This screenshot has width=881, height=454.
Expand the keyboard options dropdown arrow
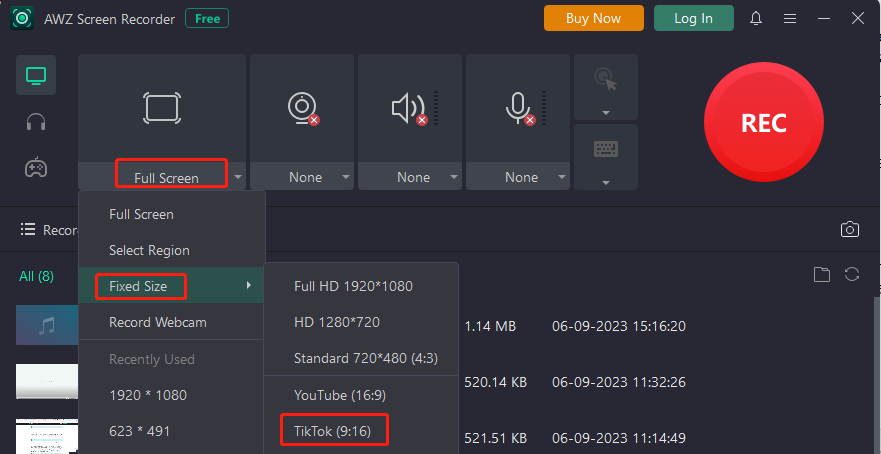point(606,183)
